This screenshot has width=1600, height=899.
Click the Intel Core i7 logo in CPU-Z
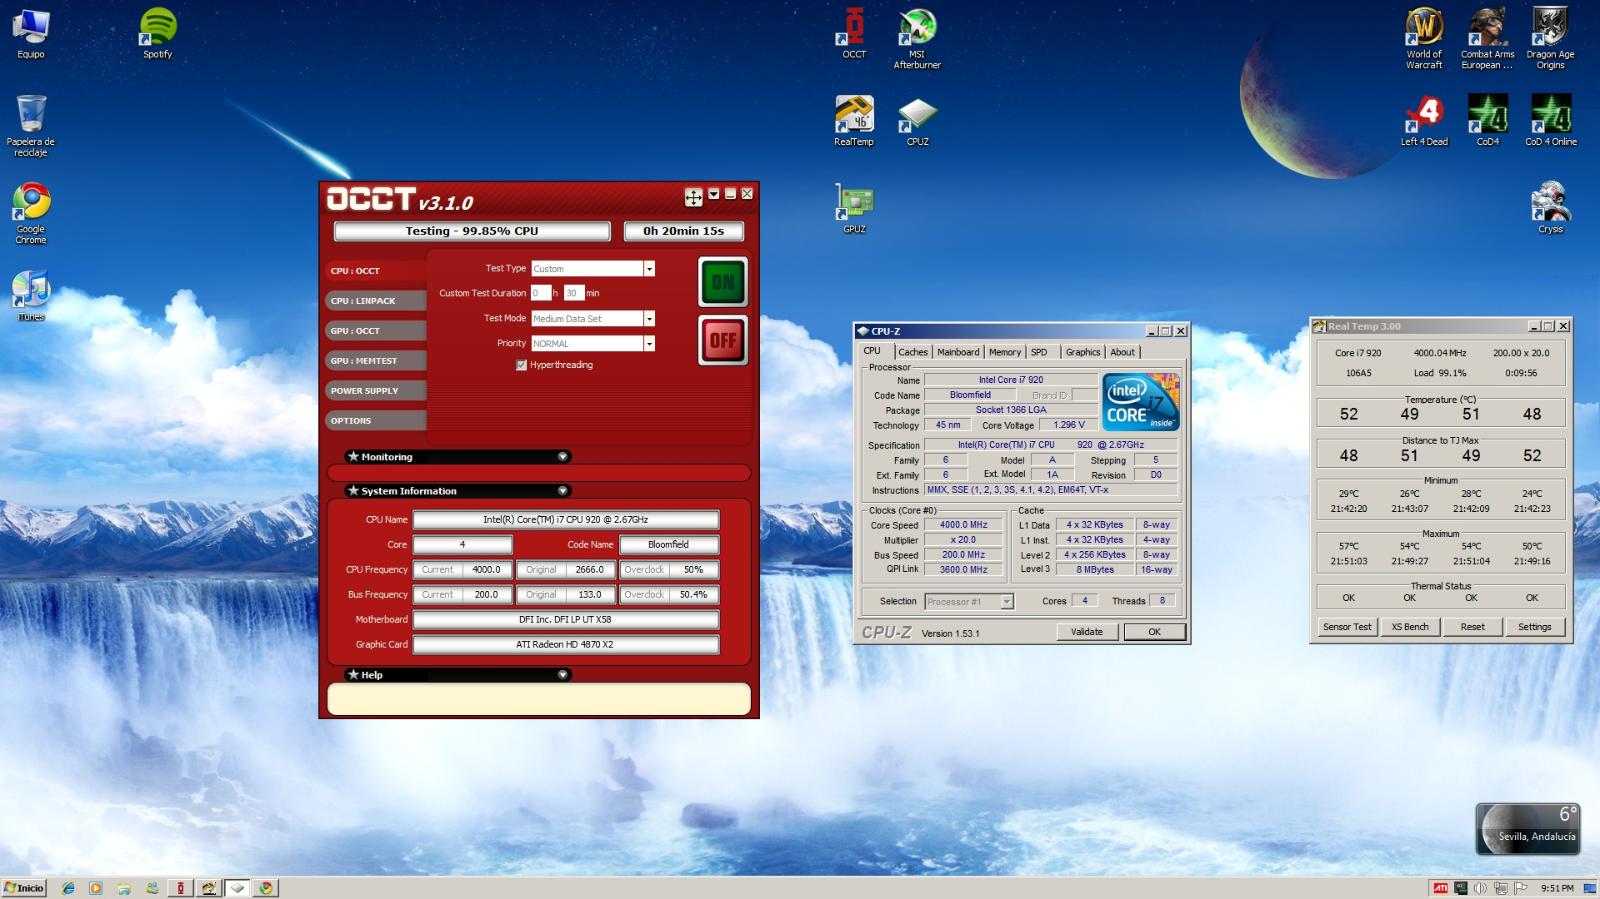[x=1141, y=402]
